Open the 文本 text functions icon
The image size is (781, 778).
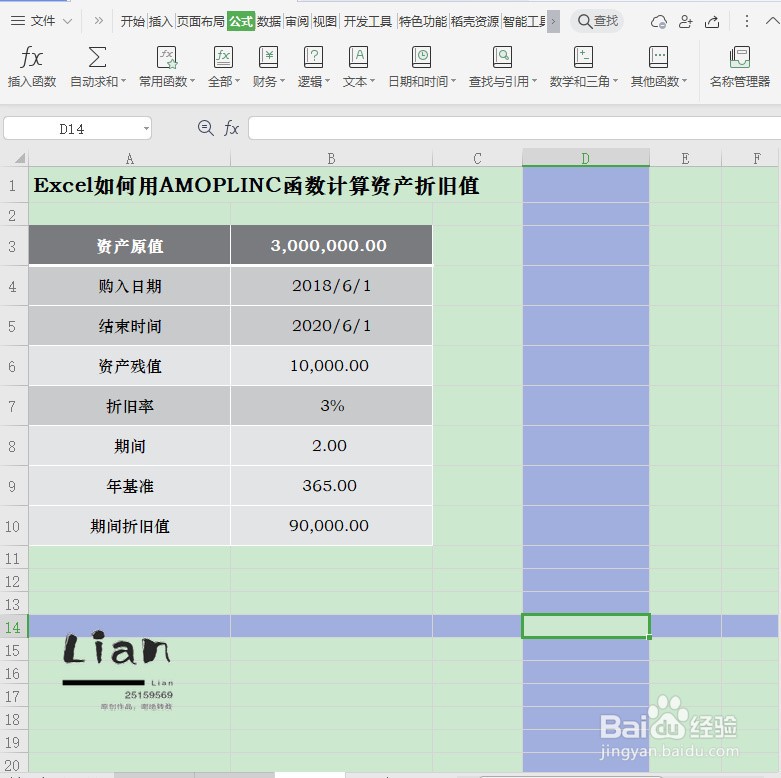pos(358,57)
